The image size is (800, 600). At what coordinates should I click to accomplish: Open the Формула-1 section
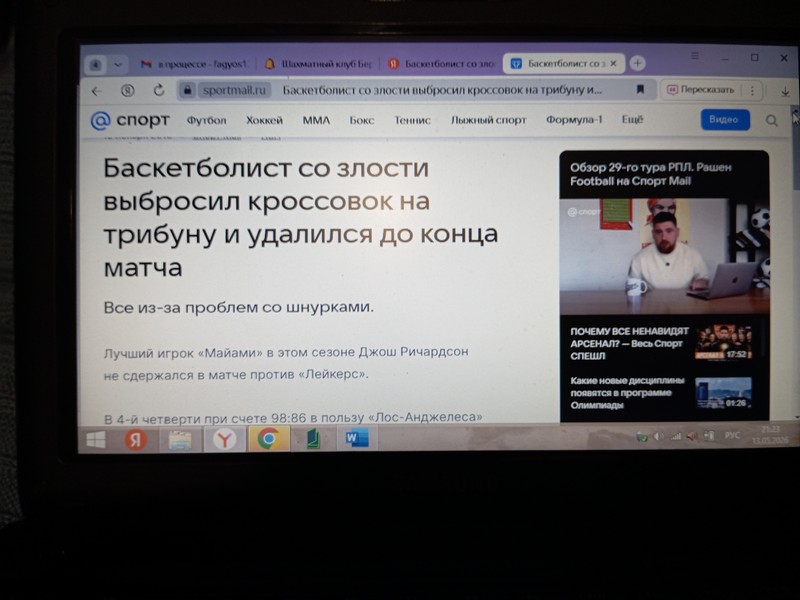pos(574,119)
